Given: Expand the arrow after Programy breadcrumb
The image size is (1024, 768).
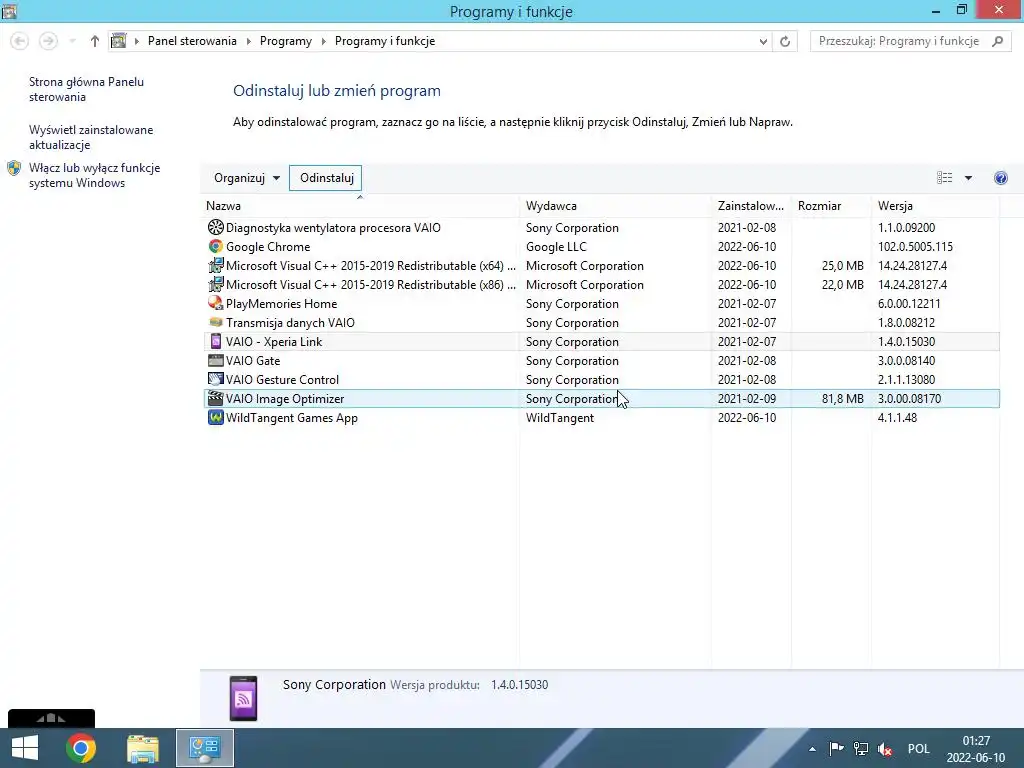Looking at the screenshot, I should (323, 41).
